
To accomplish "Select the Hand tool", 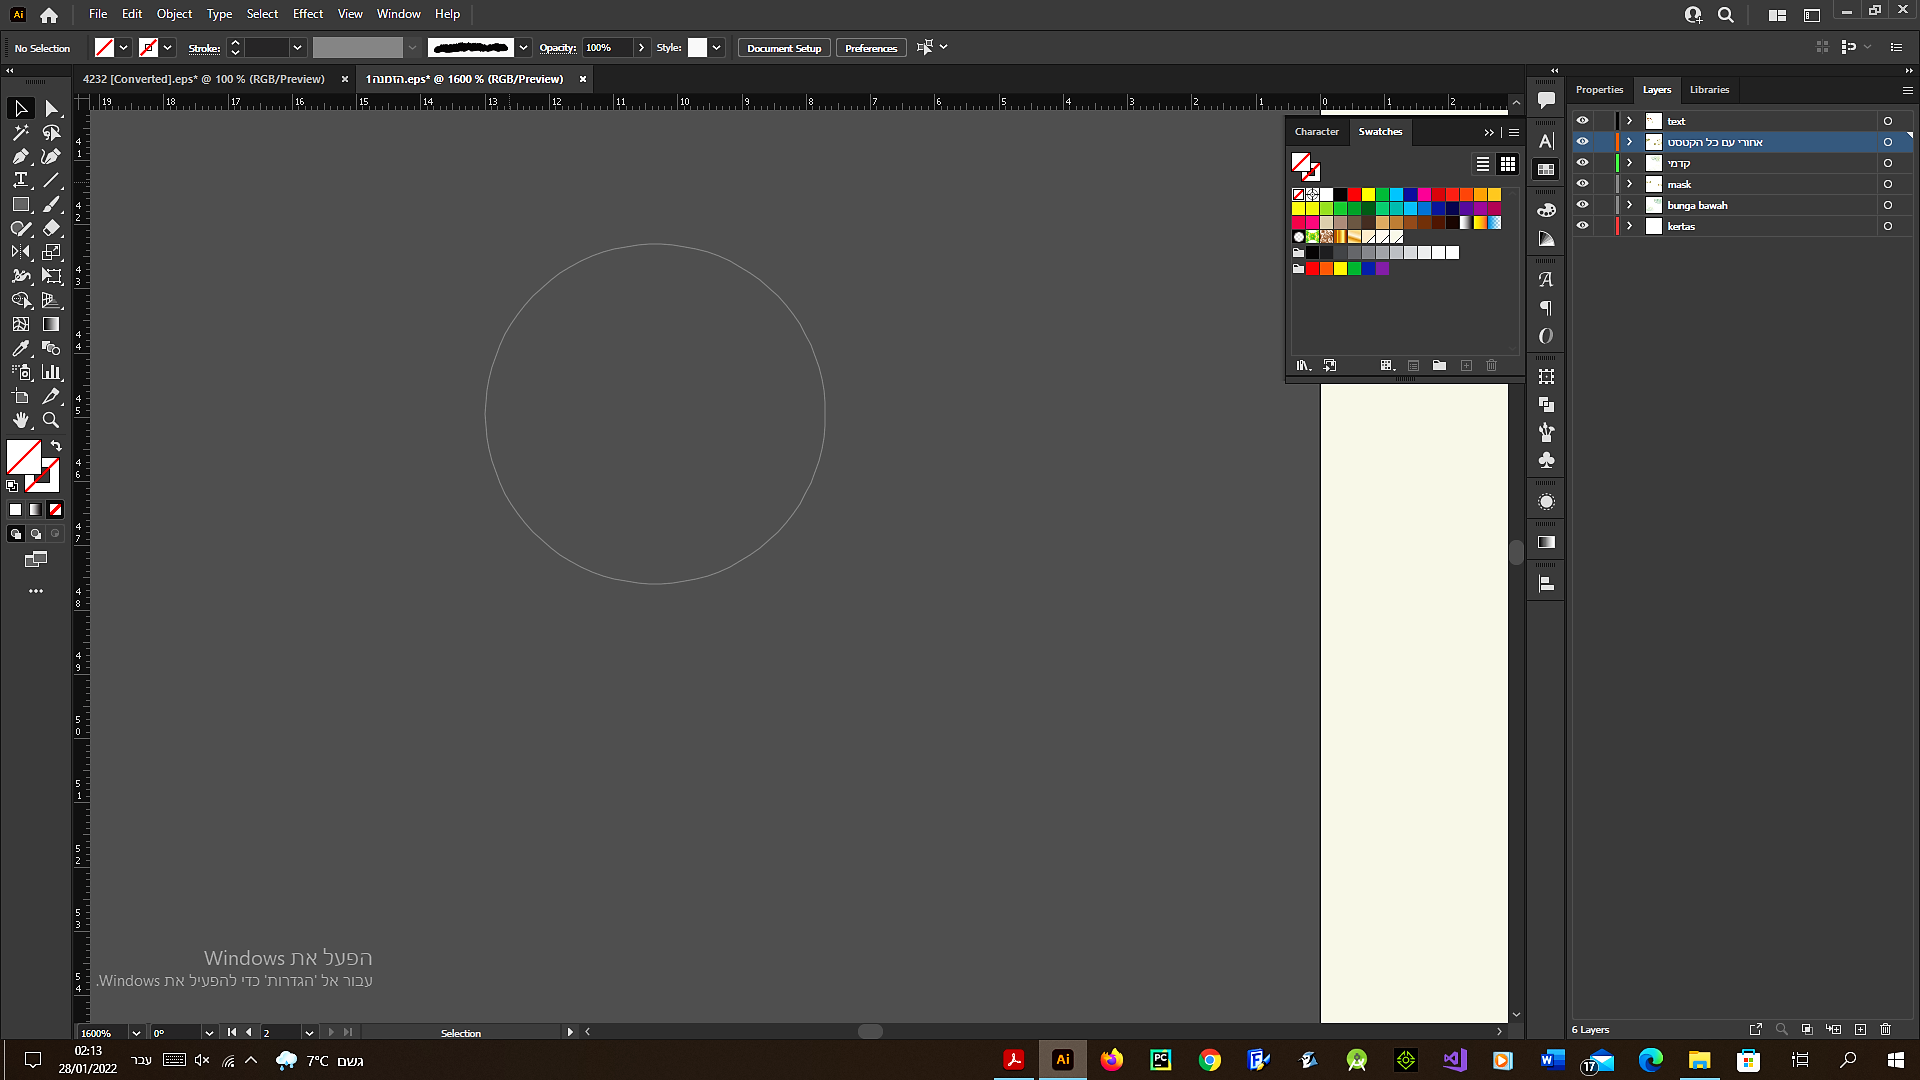I will [20, 420].
